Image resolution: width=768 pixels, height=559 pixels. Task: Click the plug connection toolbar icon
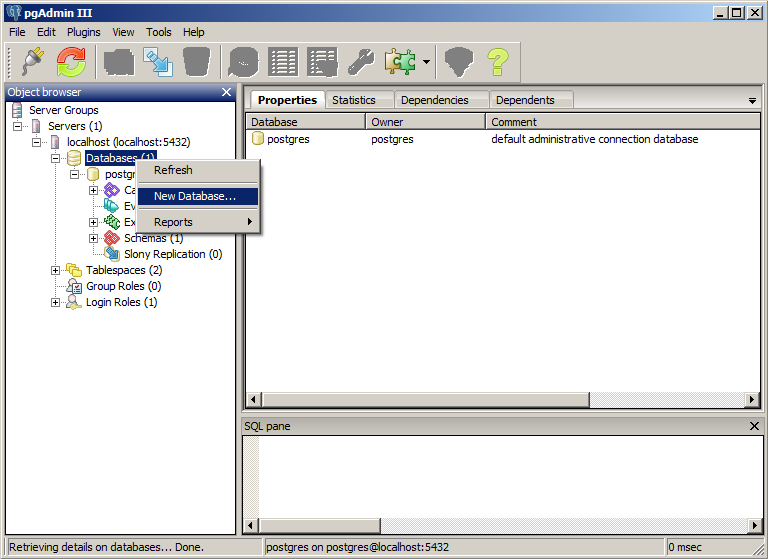click(x=33, y=62)
